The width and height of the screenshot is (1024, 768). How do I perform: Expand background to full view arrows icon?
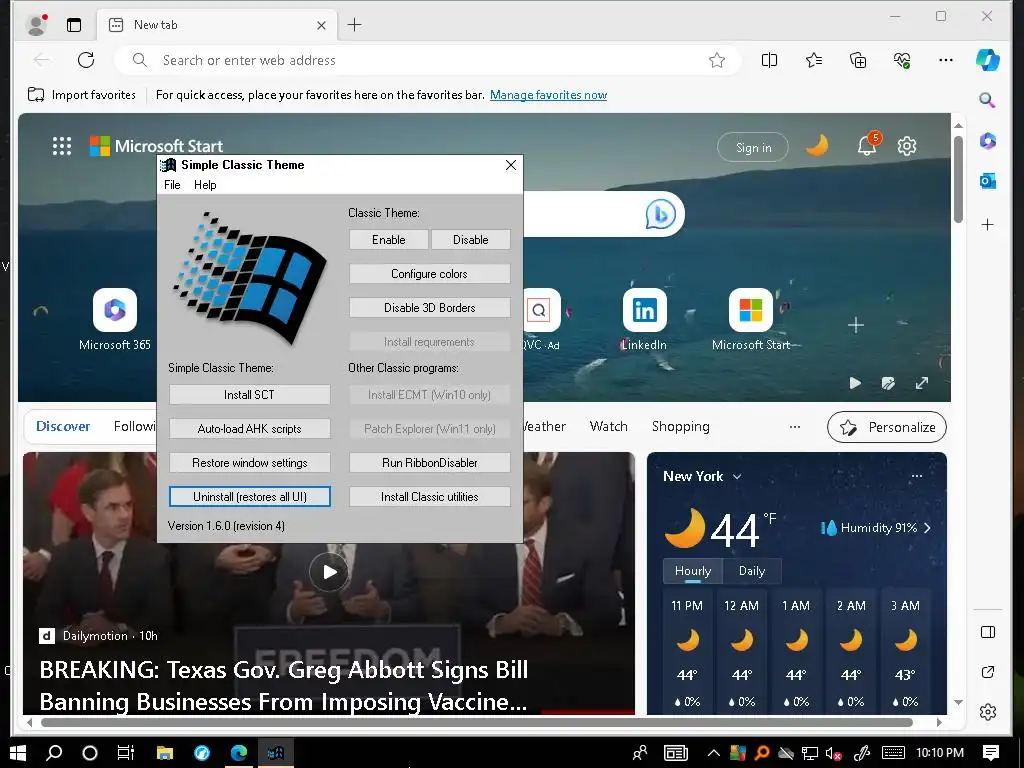pyautogui.click(x=921, y=383)
